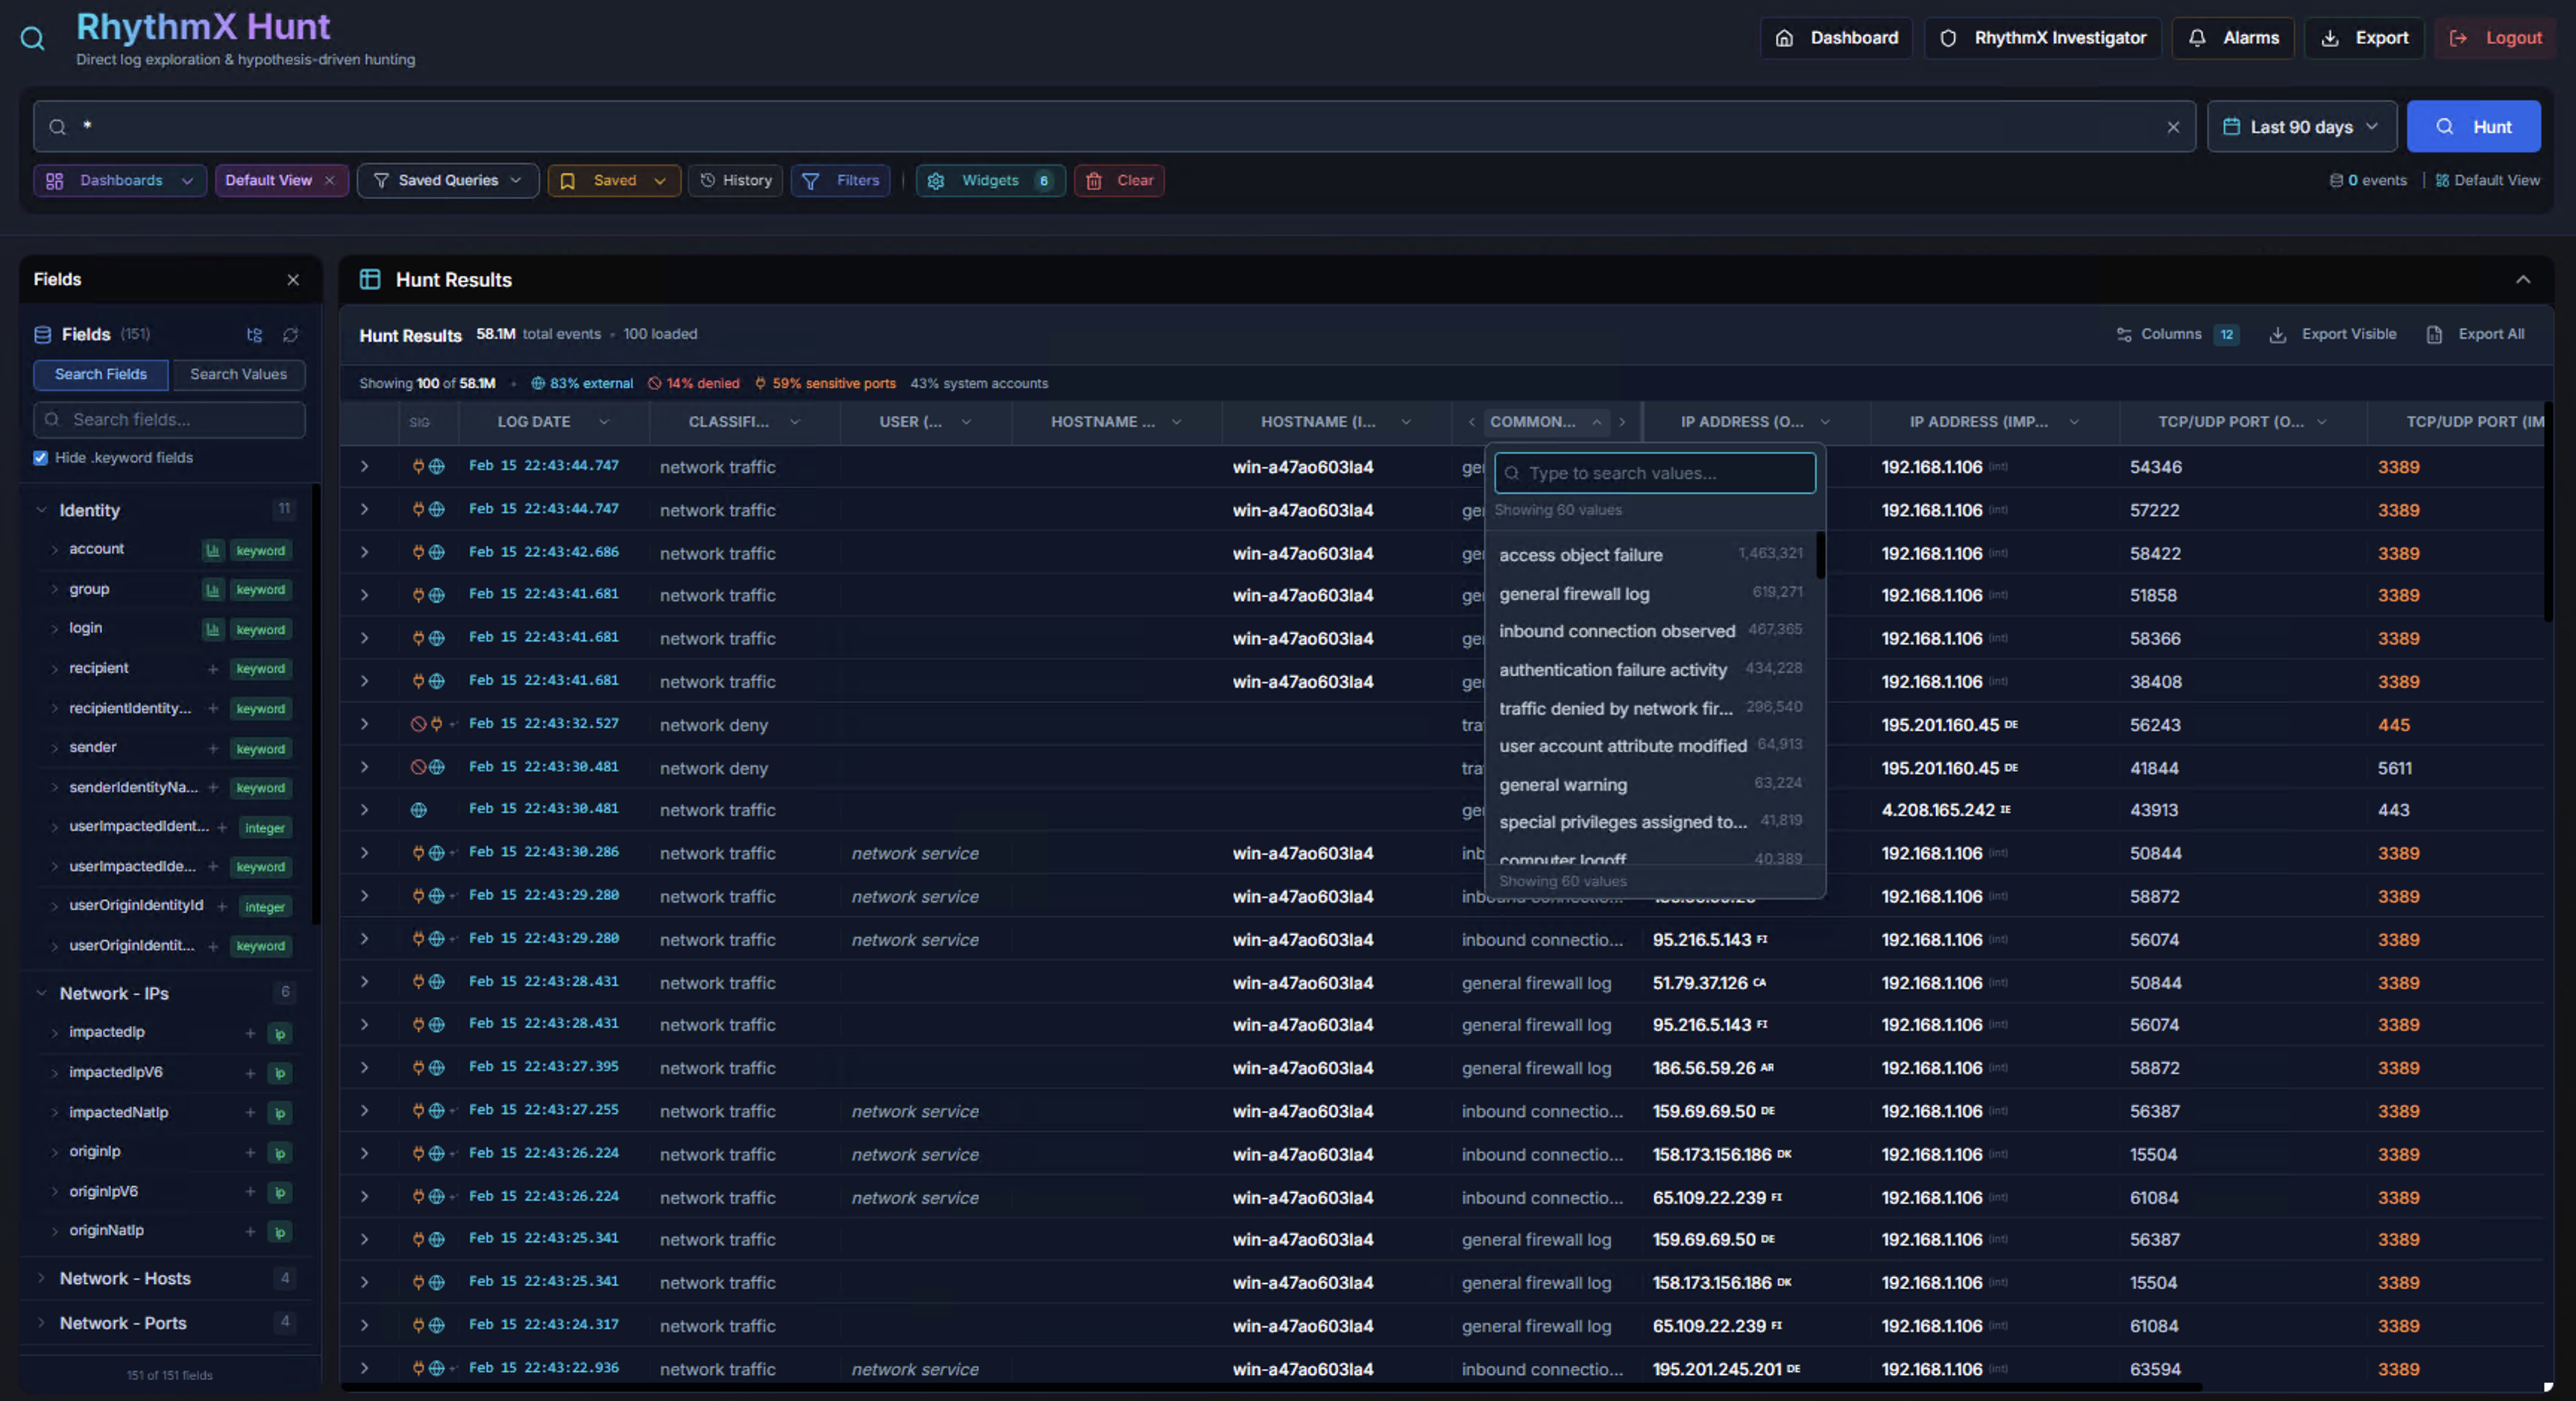Collapse Hunt Results panel with chevron
The image size is (2576, 1401).
click(x=2522, y=280)
